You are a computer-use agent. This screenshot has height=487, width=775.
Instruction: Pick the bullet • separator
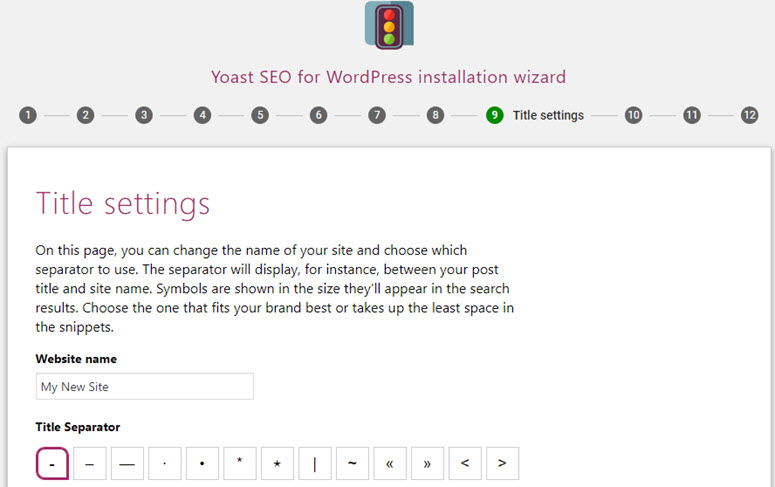[x=202, y=463]
